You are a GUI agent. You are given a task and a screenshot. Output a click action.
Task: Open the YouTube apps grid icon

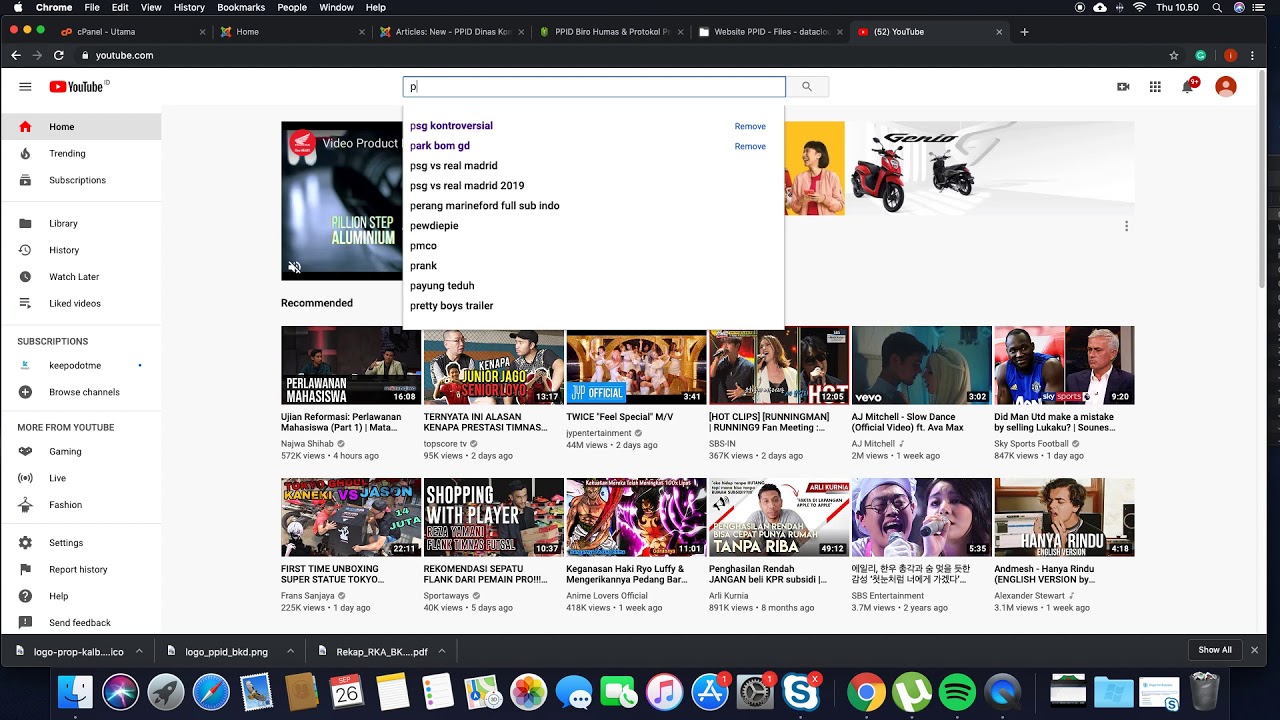(1155, 87)
